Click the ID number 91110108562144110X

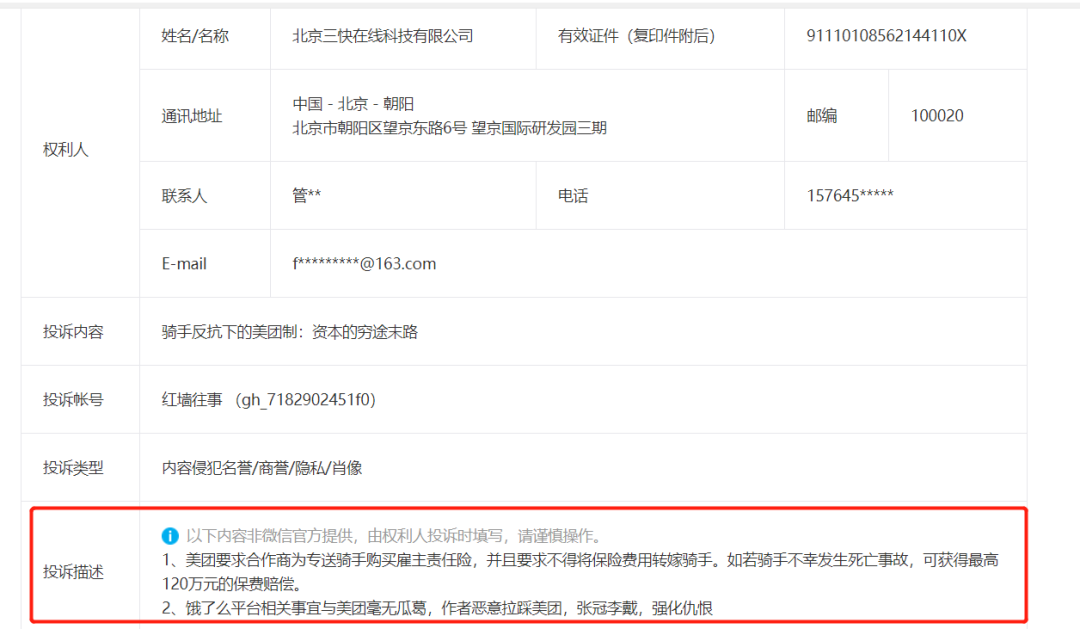[x=886, y=36]
